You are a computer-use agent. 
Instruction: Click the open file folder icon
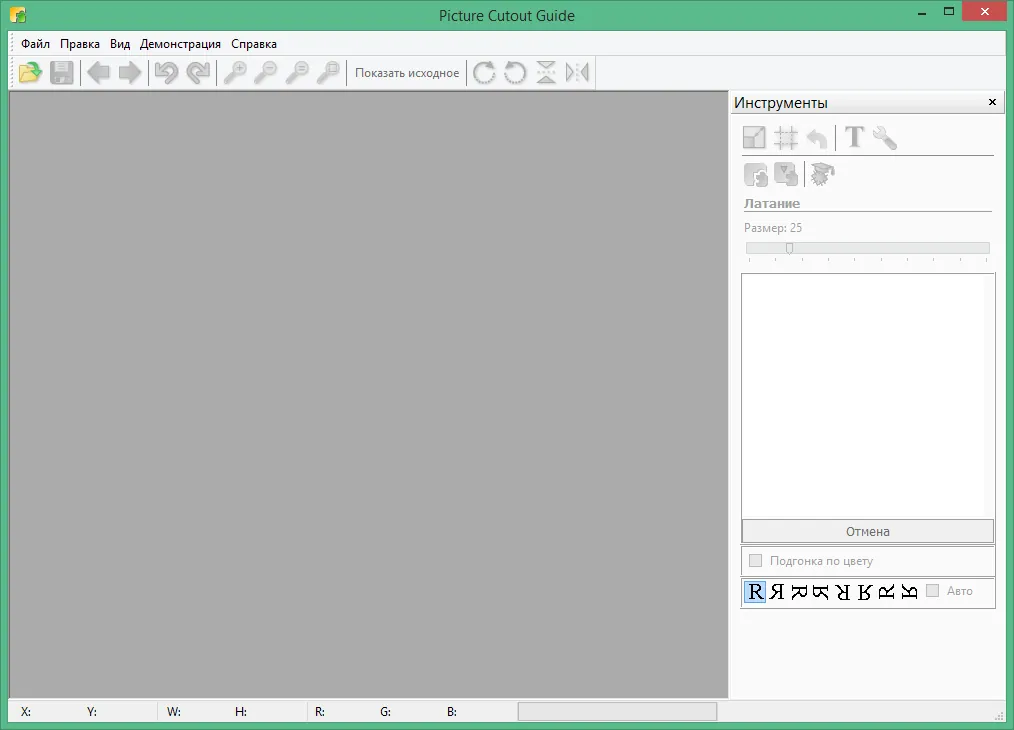pyautogui.click(x=30, y=72)
